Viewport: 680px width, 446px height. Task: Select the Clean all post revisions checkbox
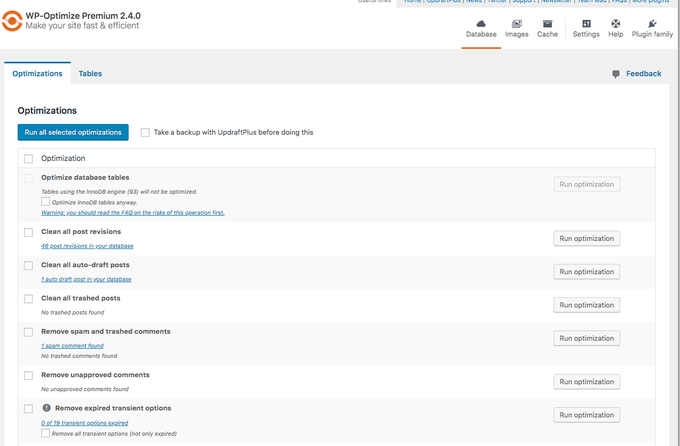pos(29,232)
